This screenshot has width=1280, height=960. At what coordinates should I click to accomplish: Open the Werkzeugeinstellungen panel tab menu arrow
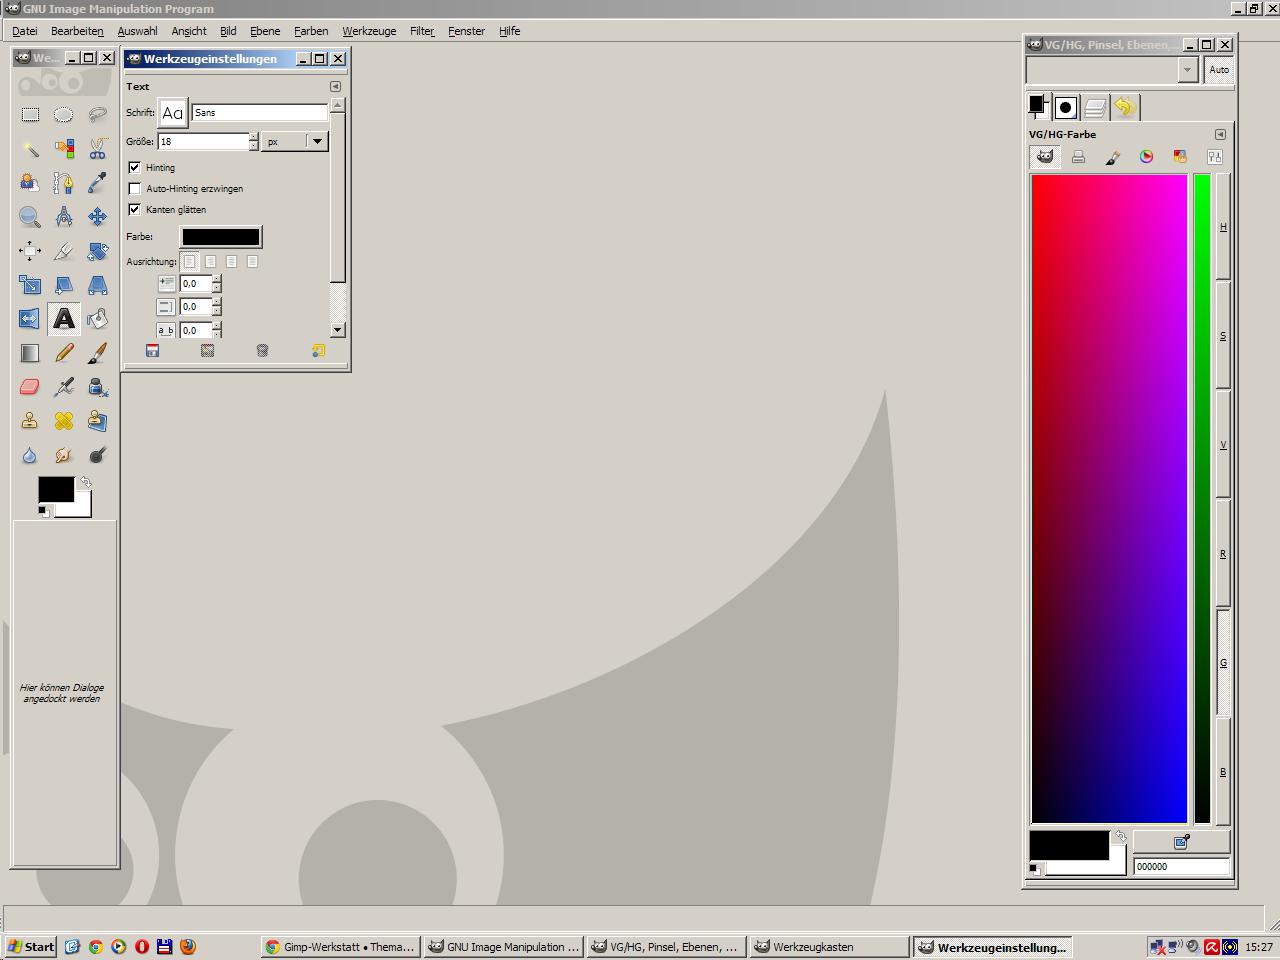(335, 86)
